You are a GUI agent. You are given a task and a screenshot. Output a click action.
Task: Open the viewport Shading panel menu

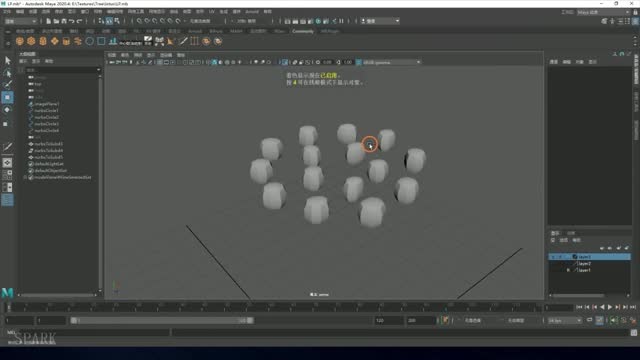(125, 55)
